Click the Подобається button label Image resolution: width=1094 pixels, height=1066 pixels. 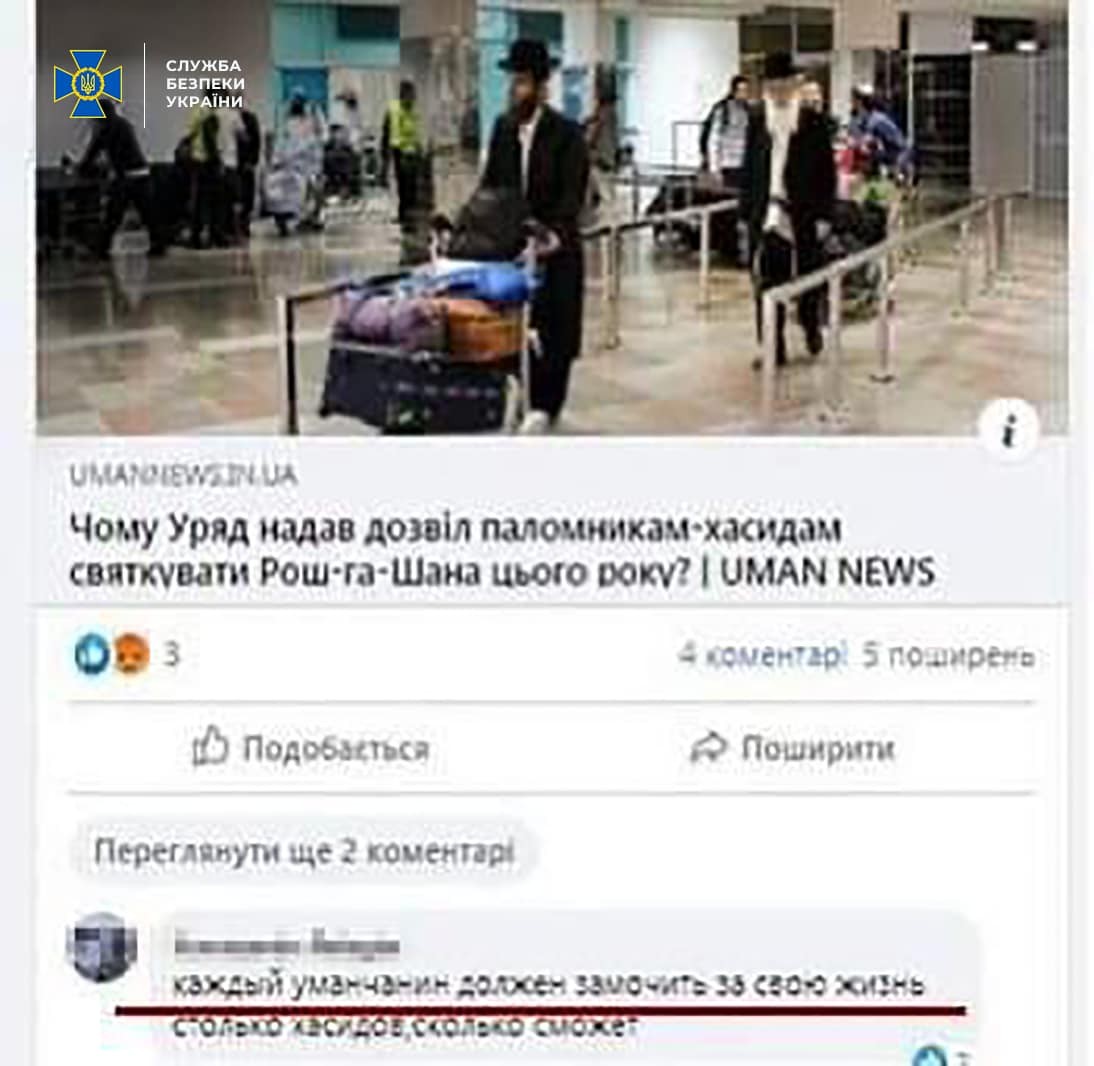pyautogui.click(x=336, y=749)
